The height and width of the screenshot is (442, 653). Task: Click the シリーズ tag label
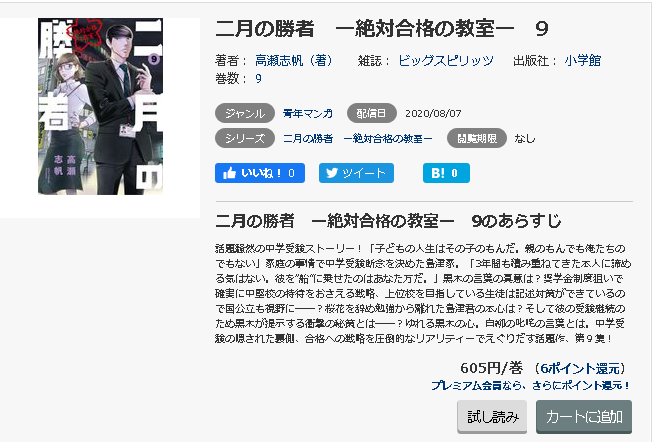click(x=245, y=138)
